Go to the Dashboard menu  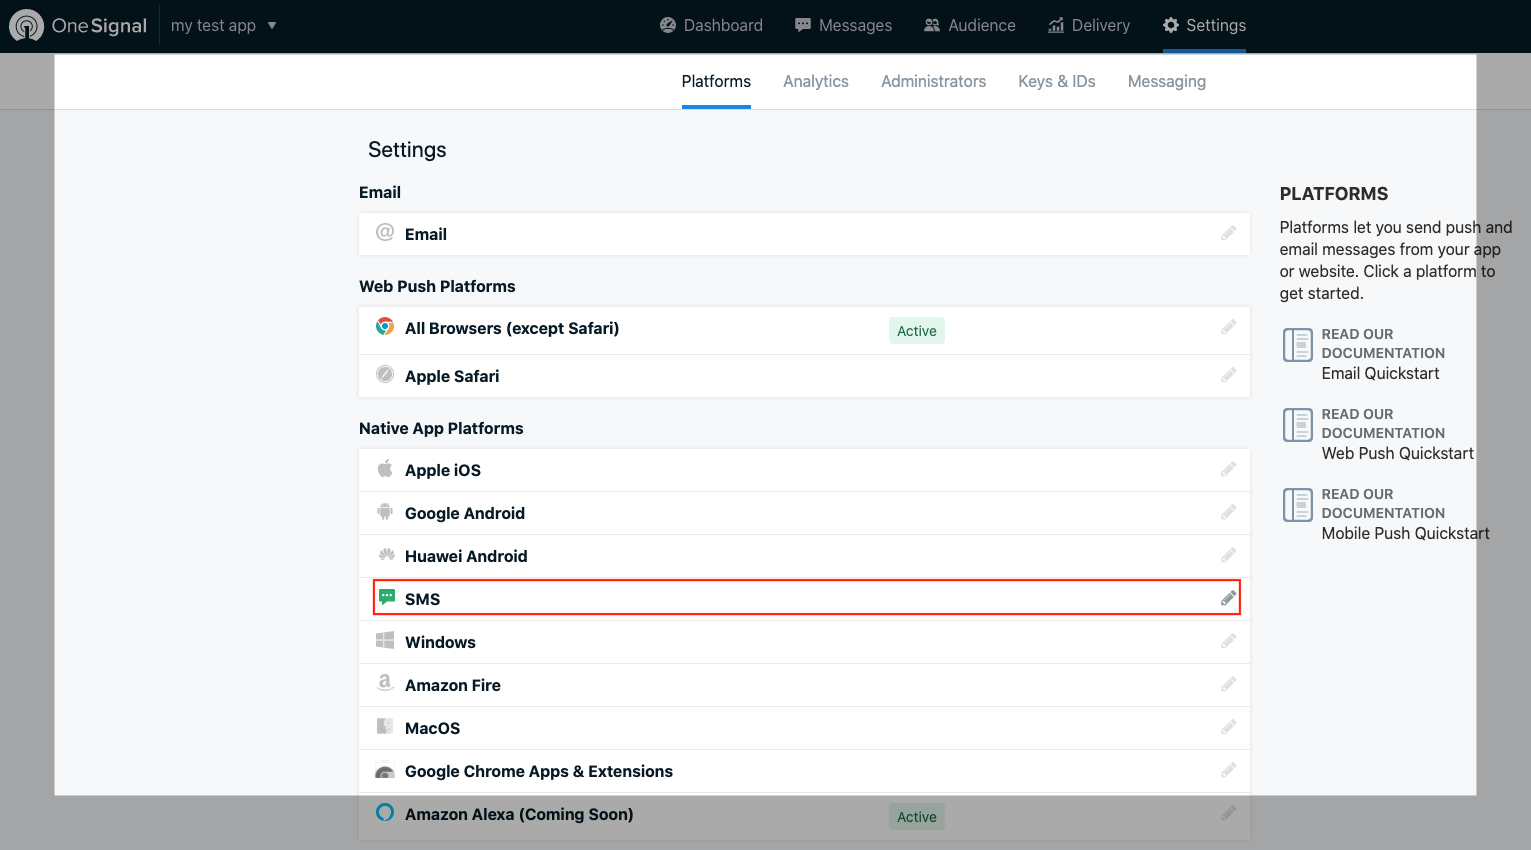point(711,25)
